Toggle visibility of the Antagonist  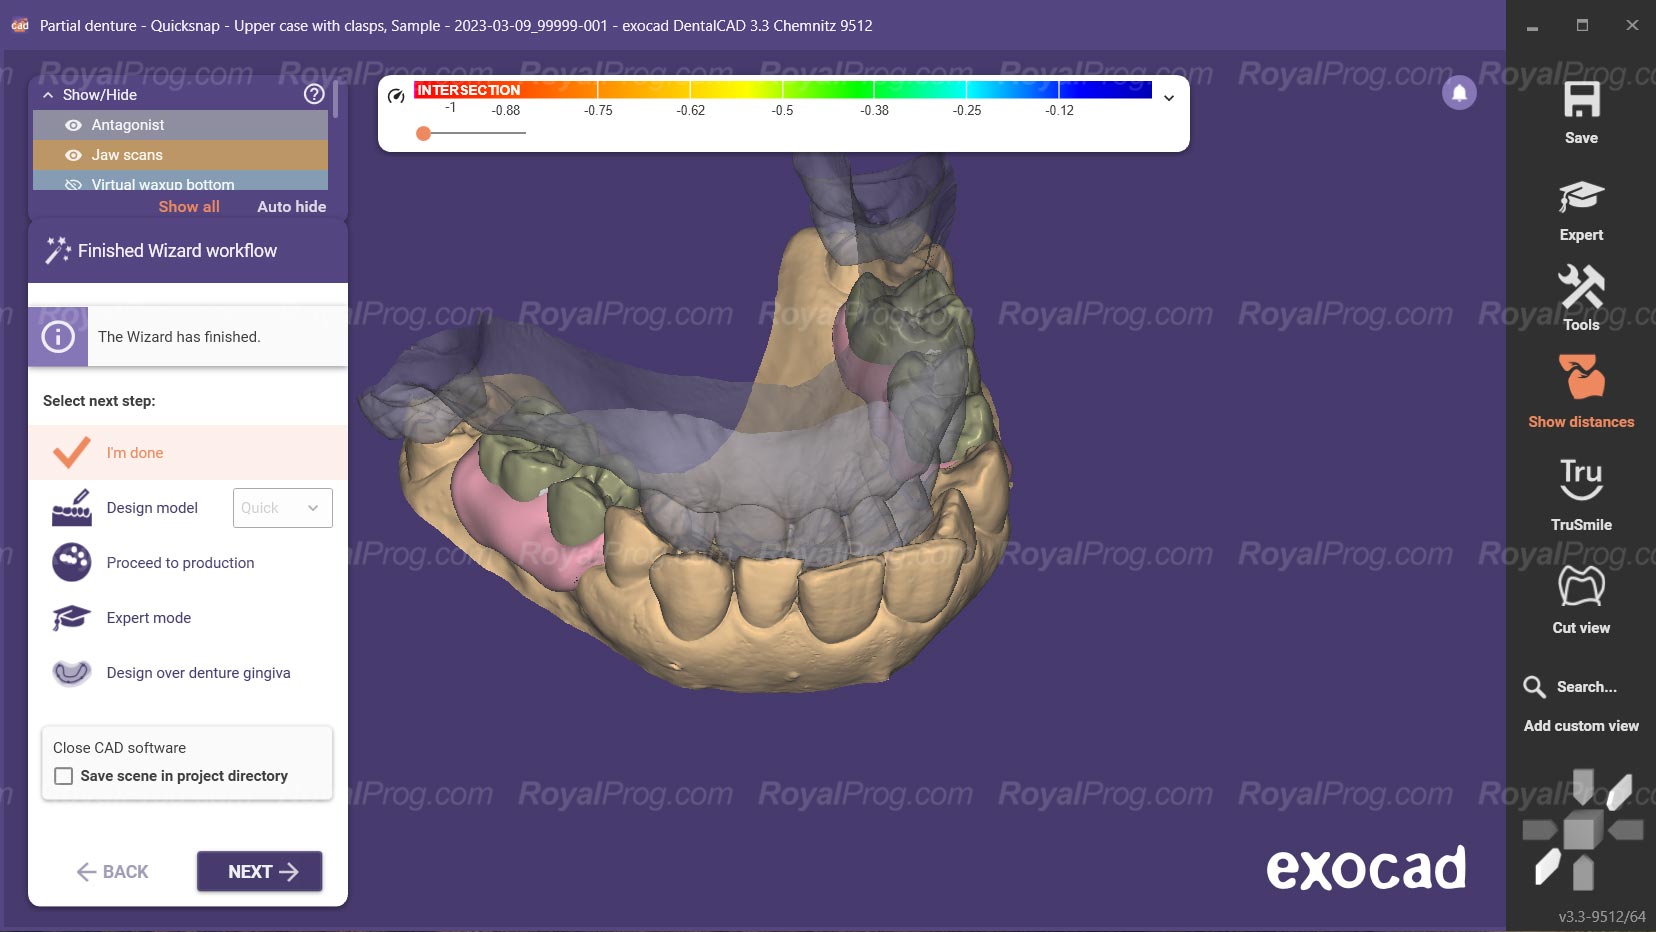(73, 125)
